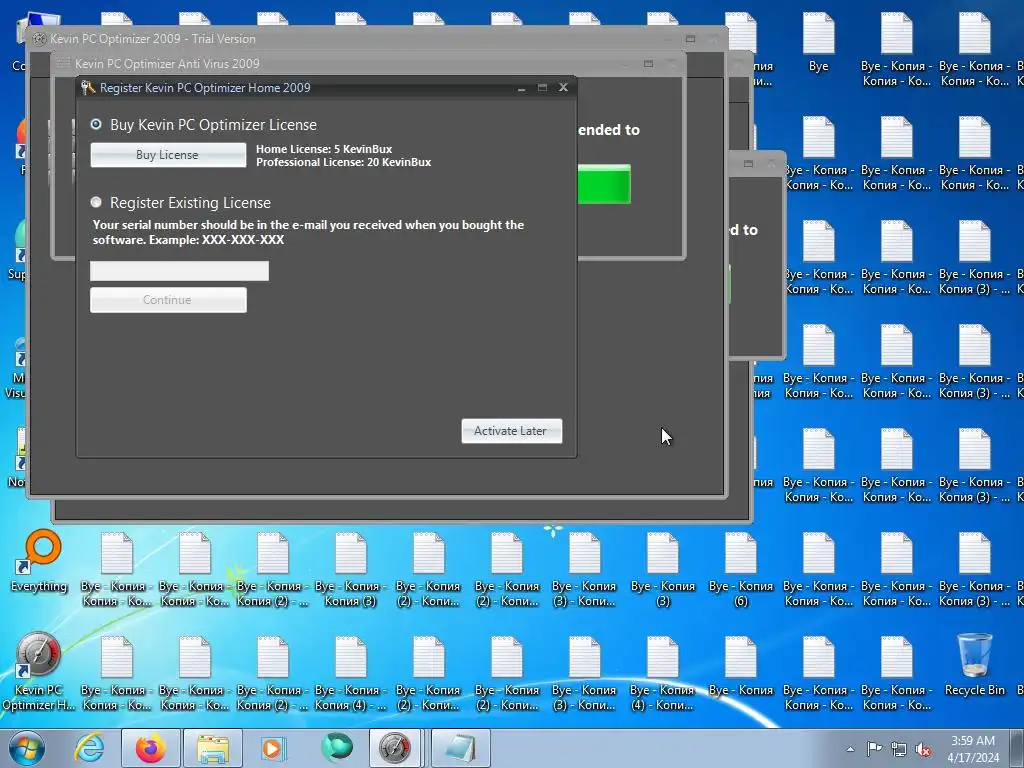Screen dimensions: 1024x768
Task: Select the file named just Bye
Action: click(818, 43)
